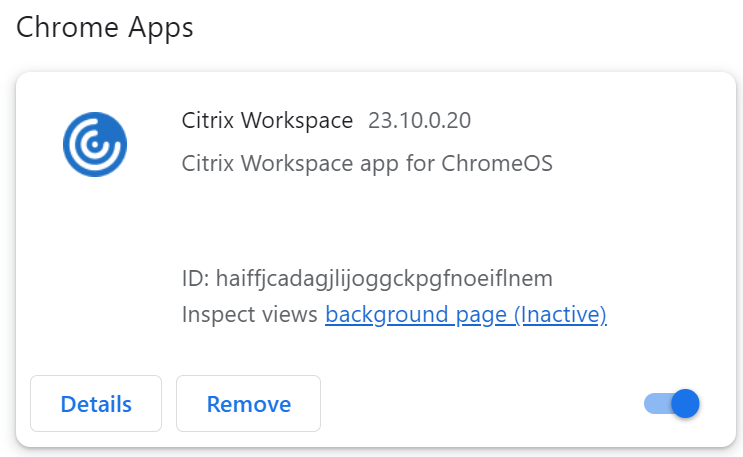Click the Citrix Workspace app for ChromeOS description

(x=367, y=163)
